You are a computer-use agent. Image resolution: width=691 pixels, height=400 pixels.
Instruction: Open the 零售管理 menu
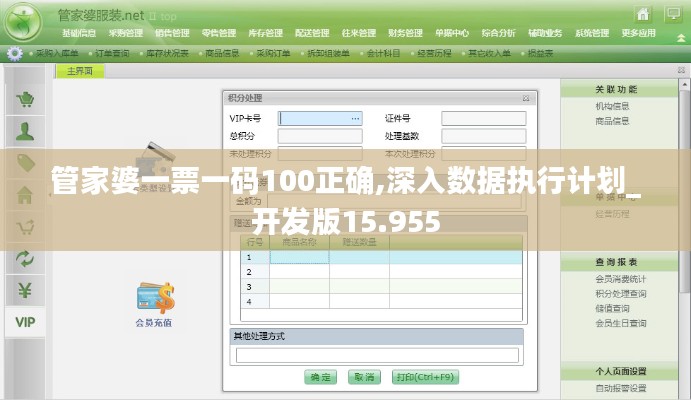click(219, 33)
